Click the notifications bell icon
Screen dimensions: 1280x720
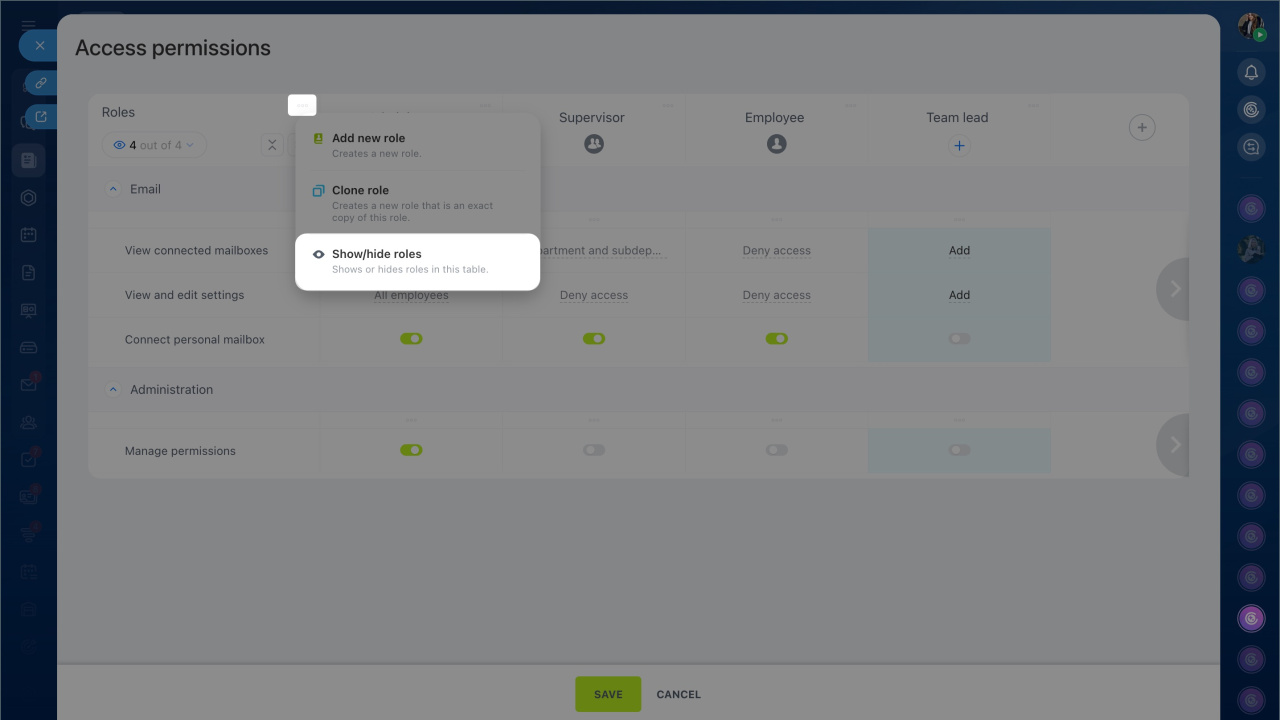tap(1251, 72)
